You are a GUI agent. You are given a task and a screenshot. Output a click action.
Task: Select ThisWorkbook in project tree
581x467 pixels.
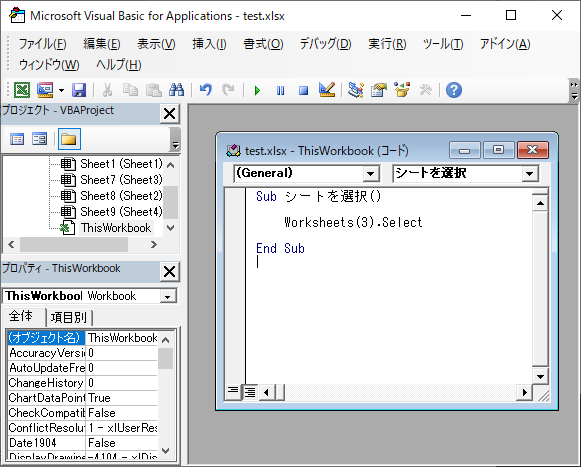116,228
